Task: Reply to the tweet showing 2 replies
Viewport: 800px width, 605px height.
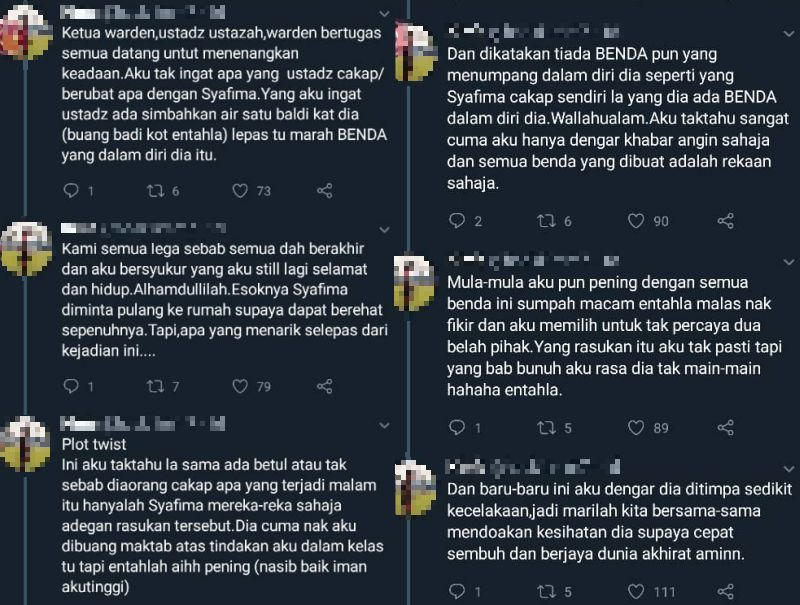Action: tap(457, 221)
